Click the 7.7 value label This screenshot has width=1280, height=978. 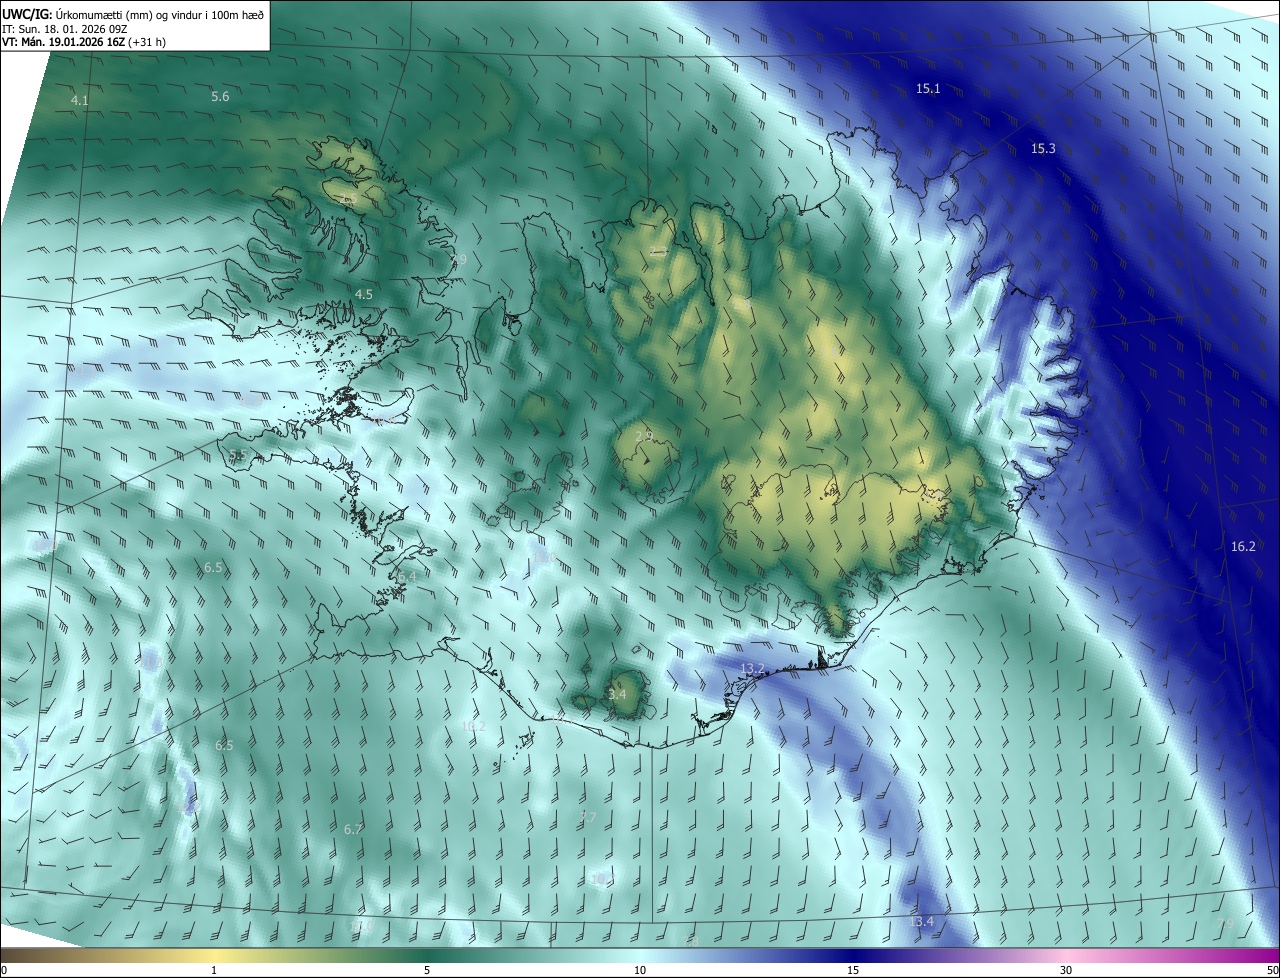click(588, 817)
